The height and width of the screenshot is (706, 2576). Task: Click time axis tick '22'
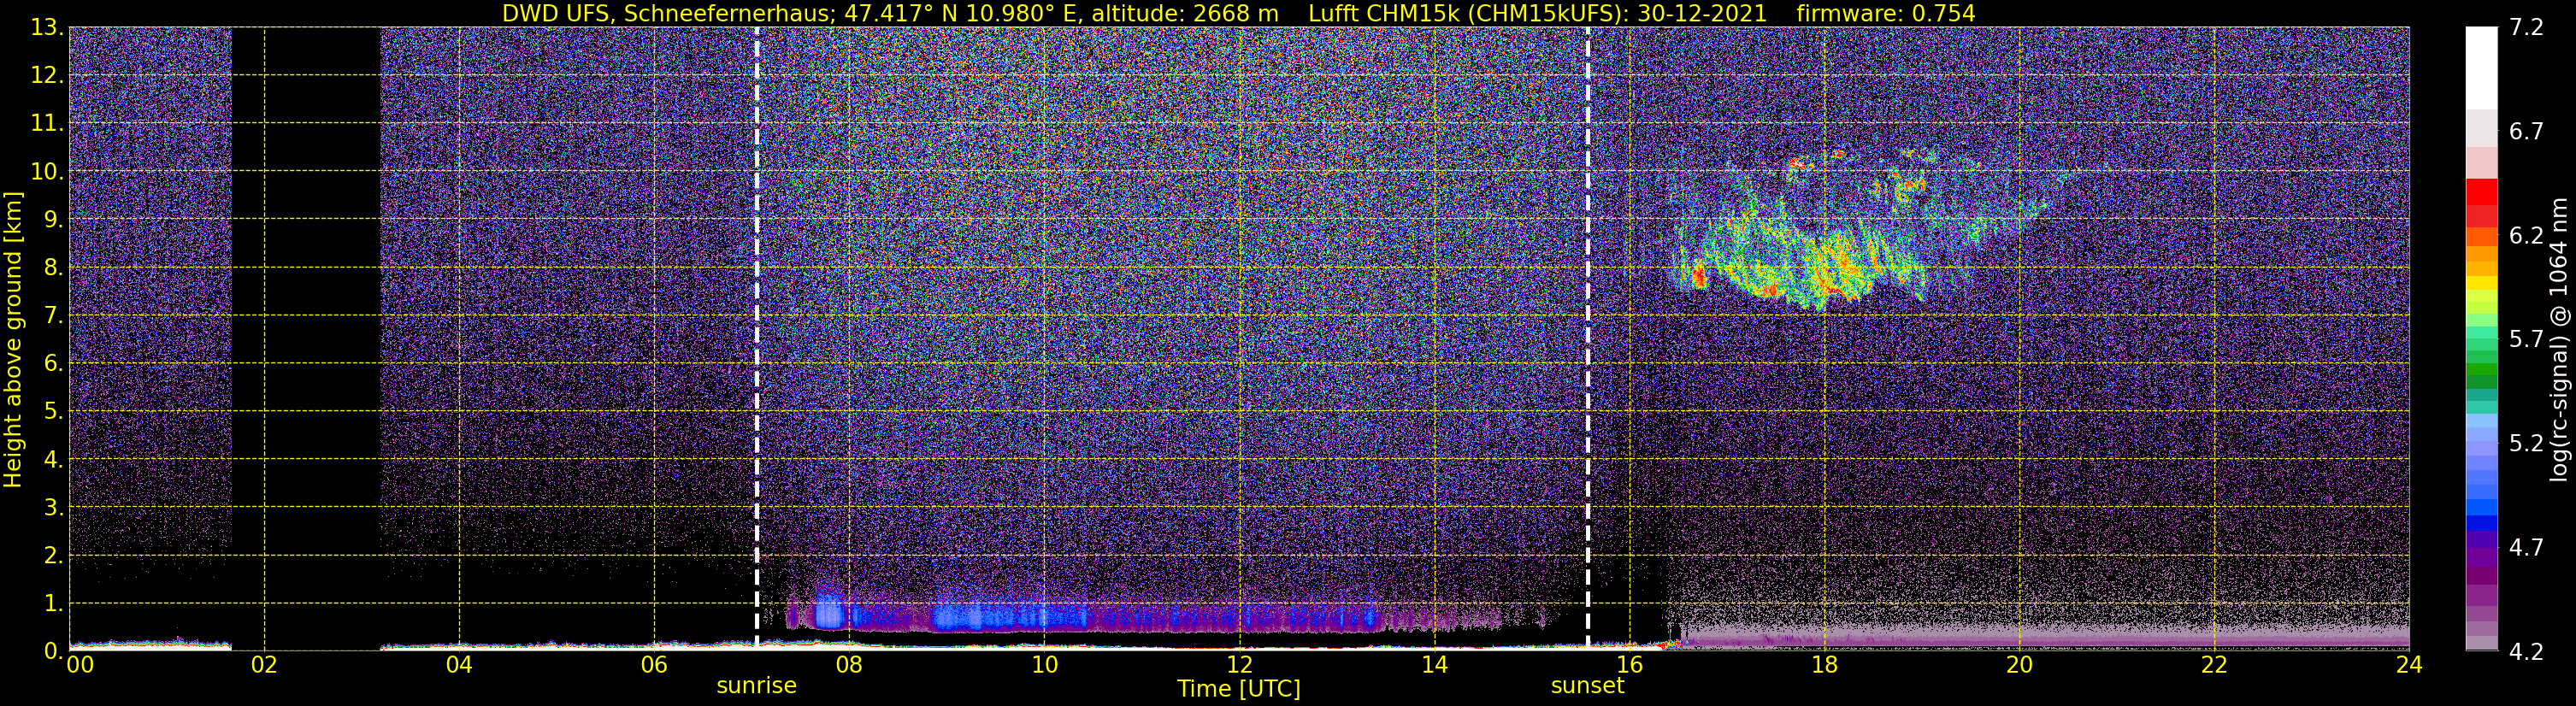coord(2214,665)
